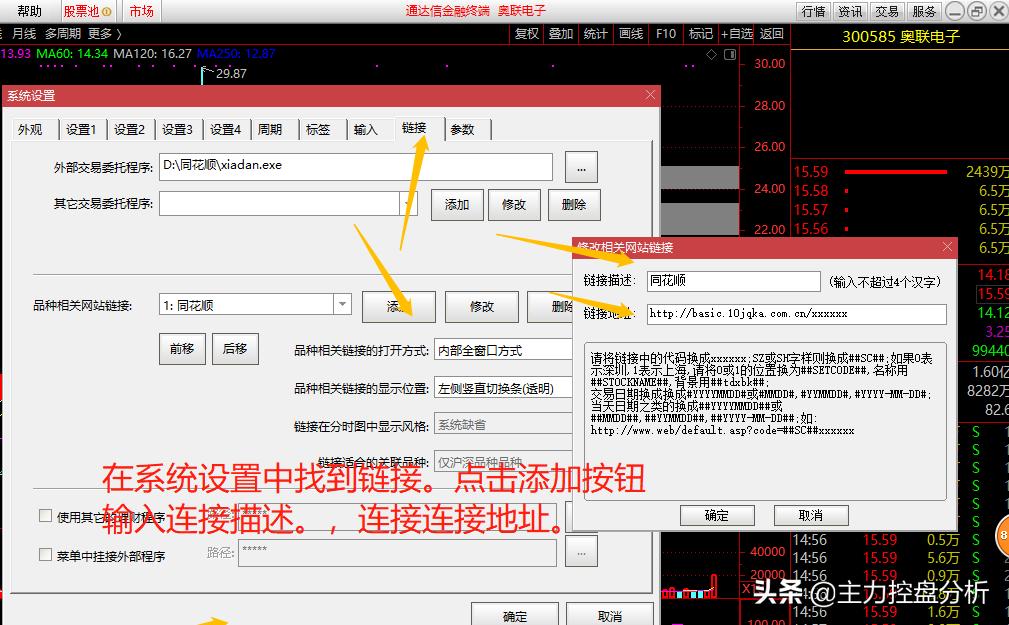This screenshot has width=1009, height=625.
Task: Click the diamond icon above chart
Action: pyautogui.click(x=711, y=55)
